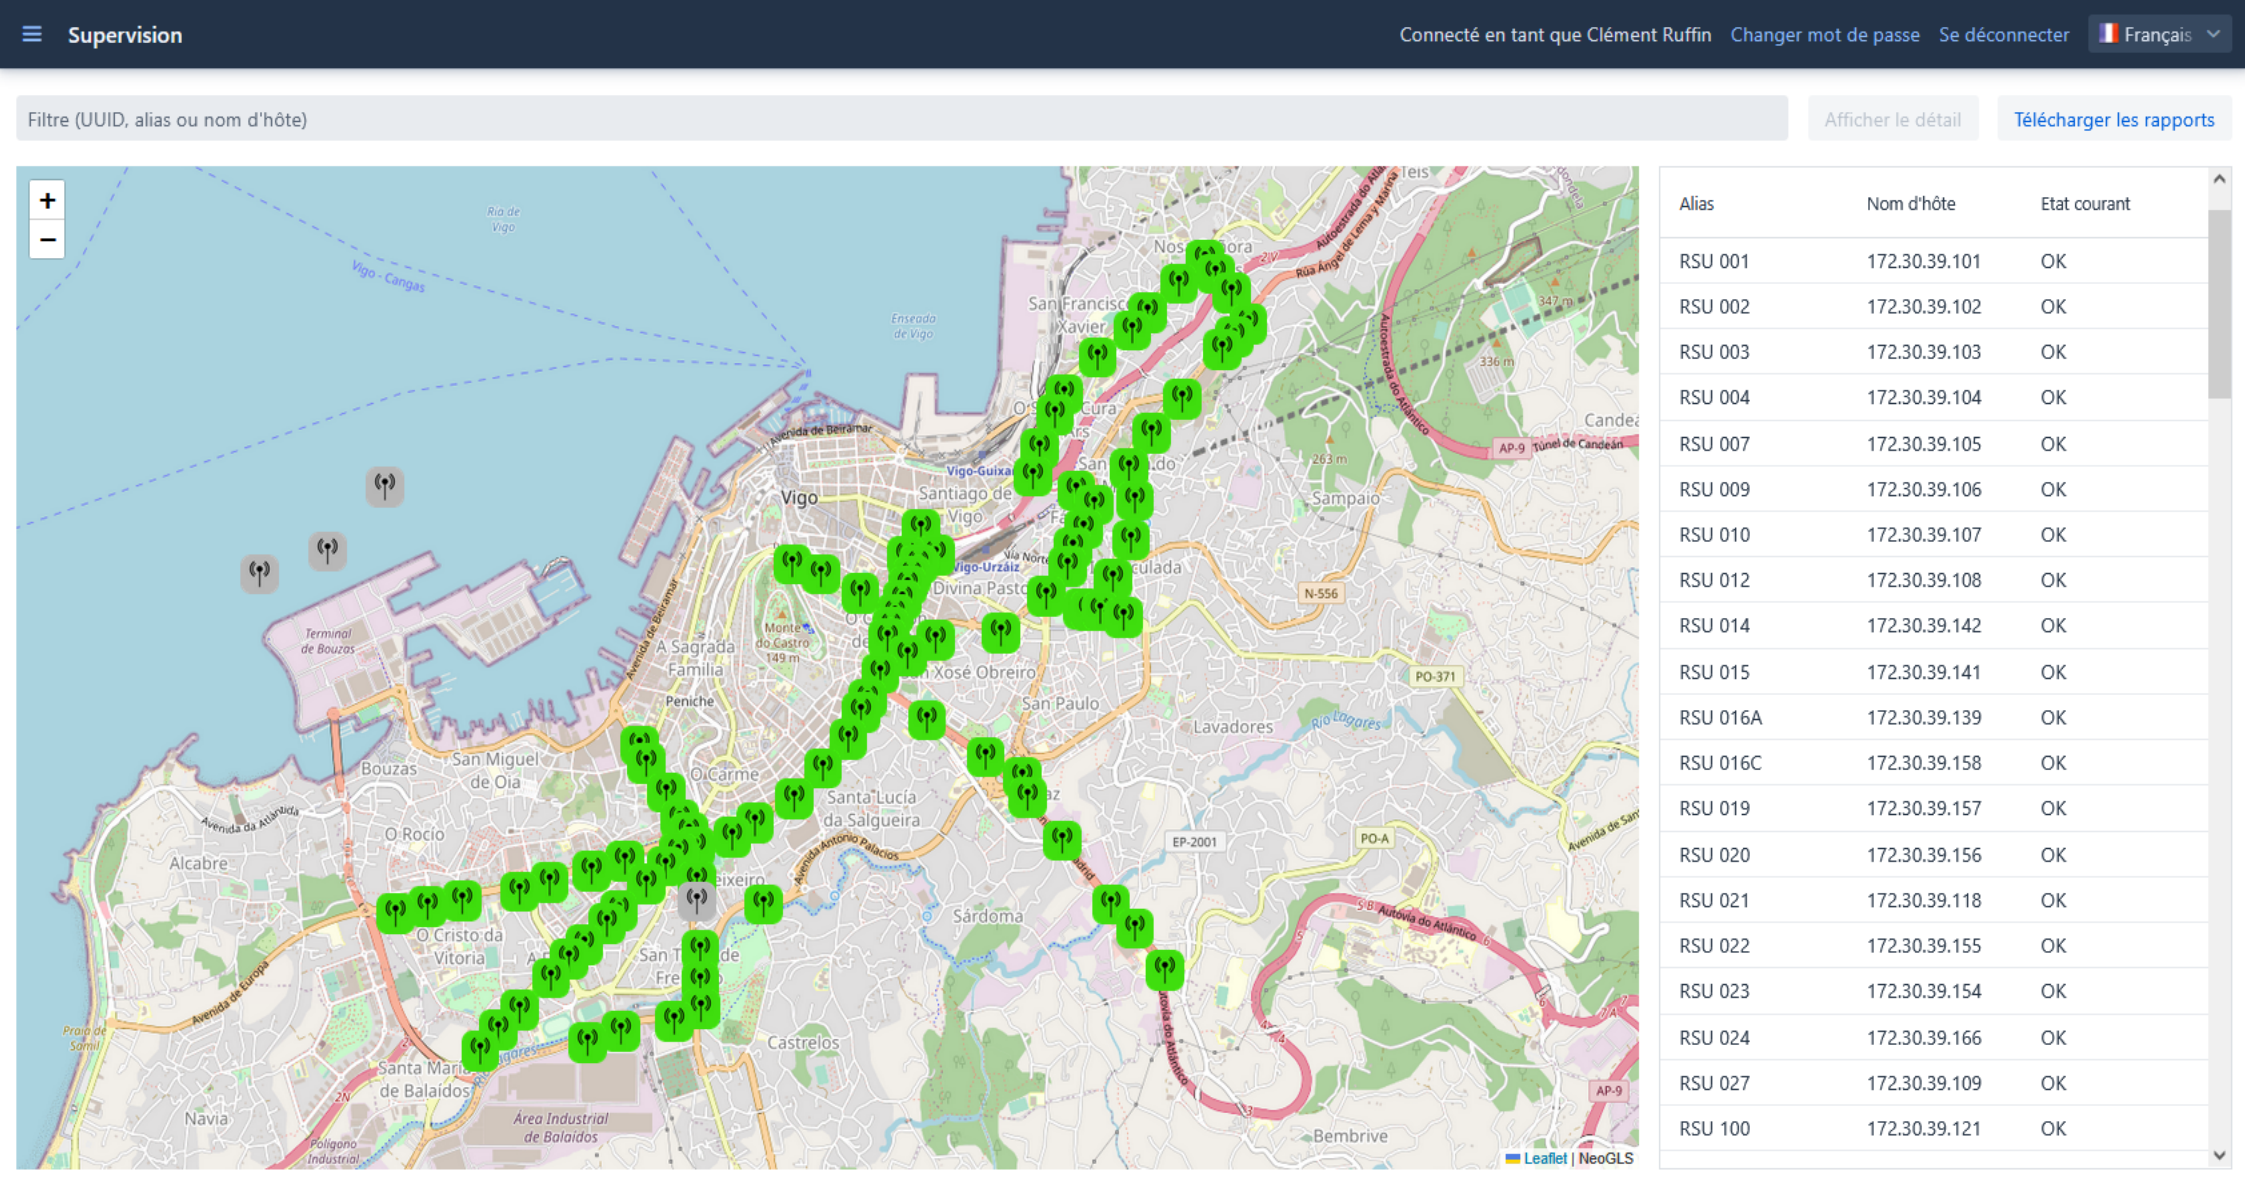
Task: Select row RSU 009
Action: (x=1933, y=489)
